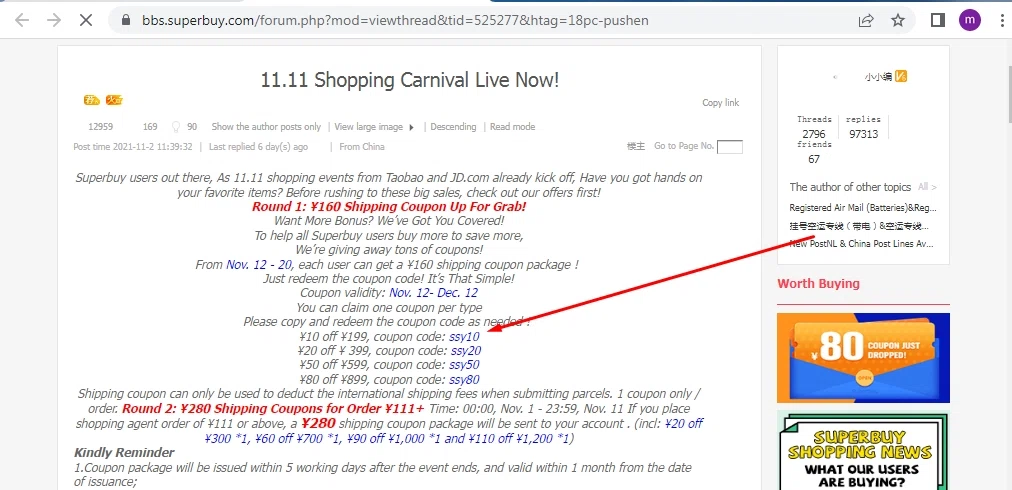Select Show the author posts only
1012x490 pixels.
click(266, 127)
